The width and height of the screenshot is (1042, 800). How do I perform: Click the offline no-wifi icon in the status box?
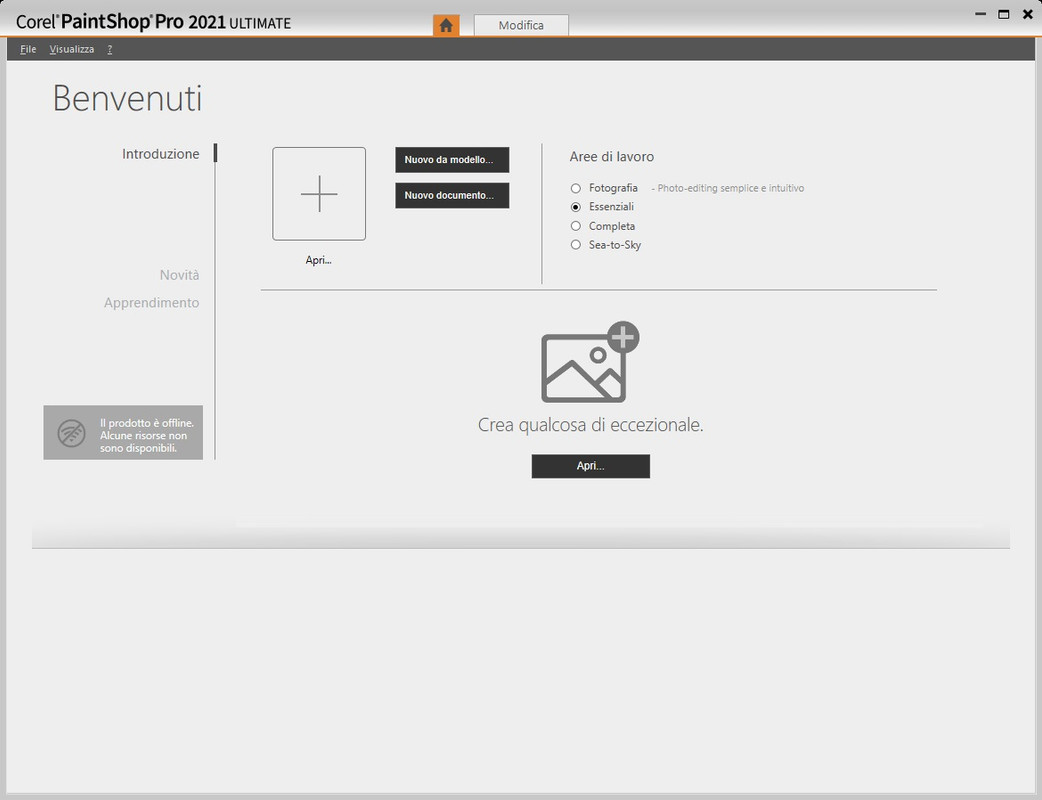click(x=71, y=433)
